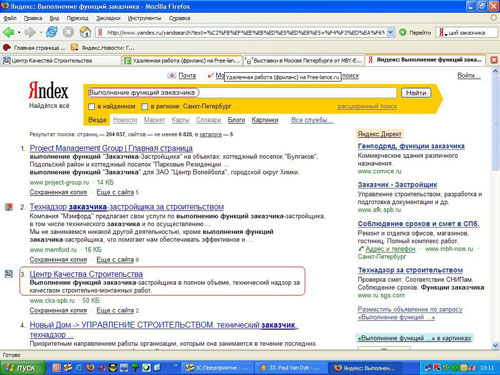This screenshot has width=500, height=375.
Task: Reload the page with refresh icon
Action: pyautogui.click(x=52, y=32)
